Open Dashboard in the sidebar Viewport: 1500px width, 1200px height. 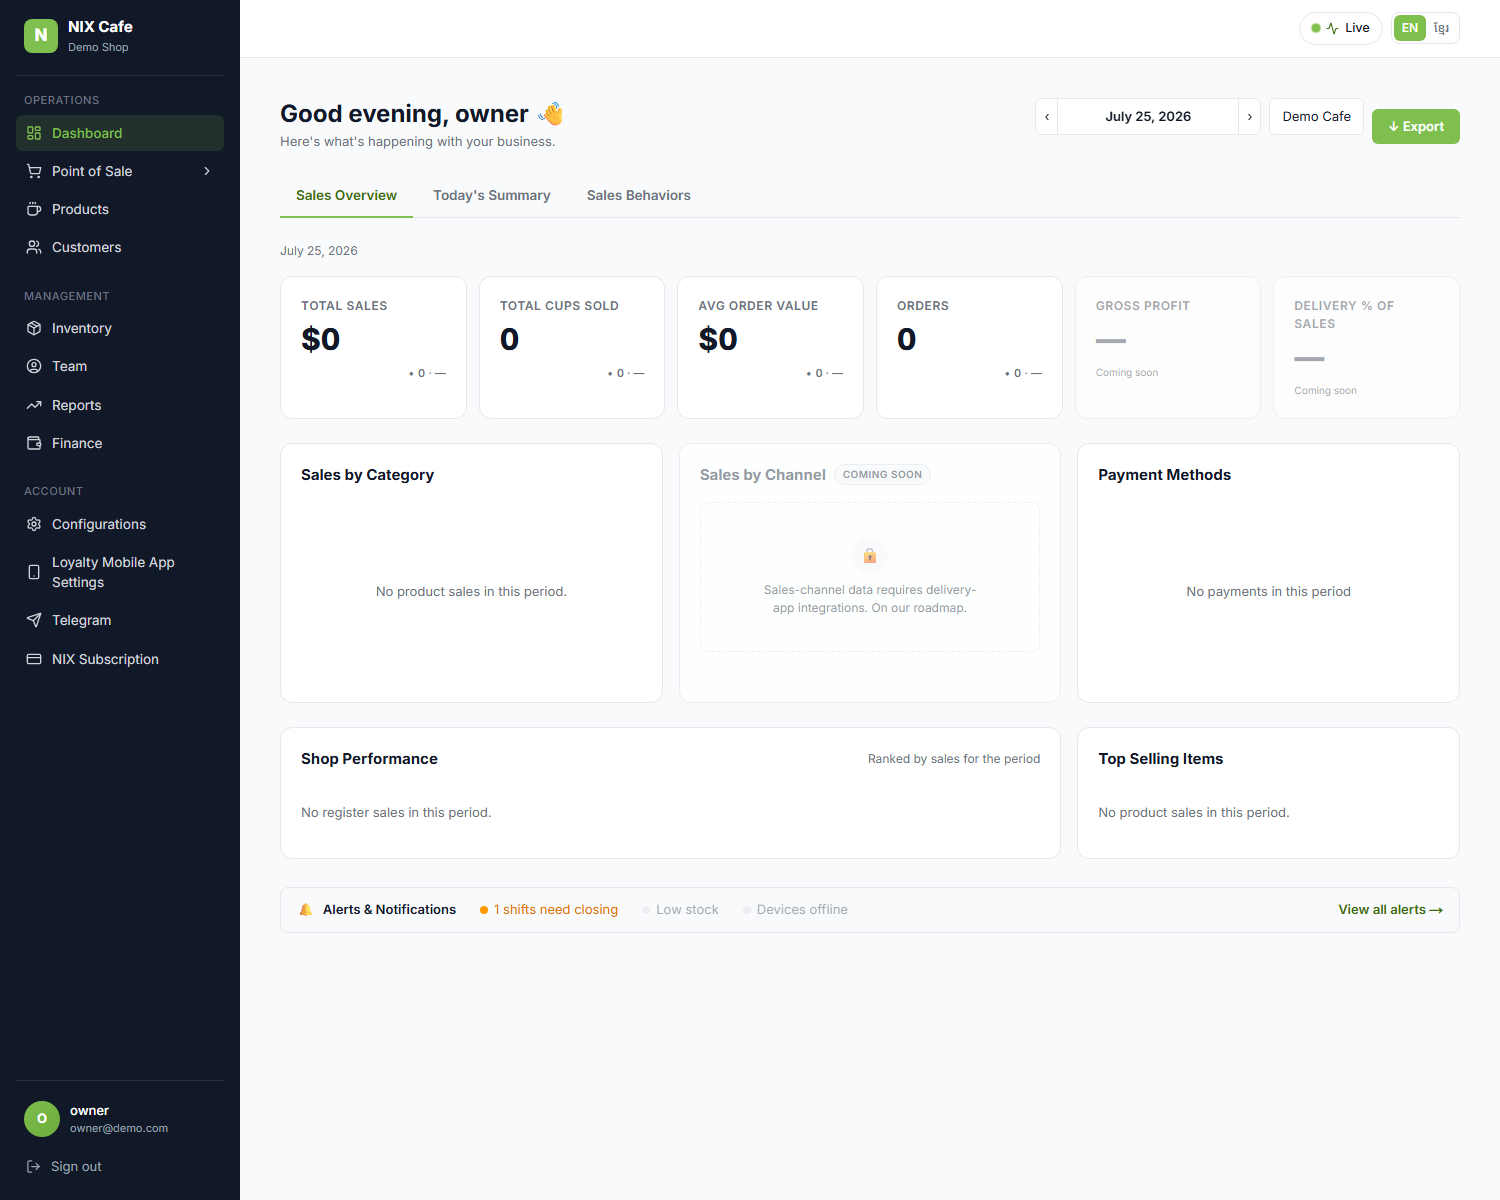[x=120, y=133]
